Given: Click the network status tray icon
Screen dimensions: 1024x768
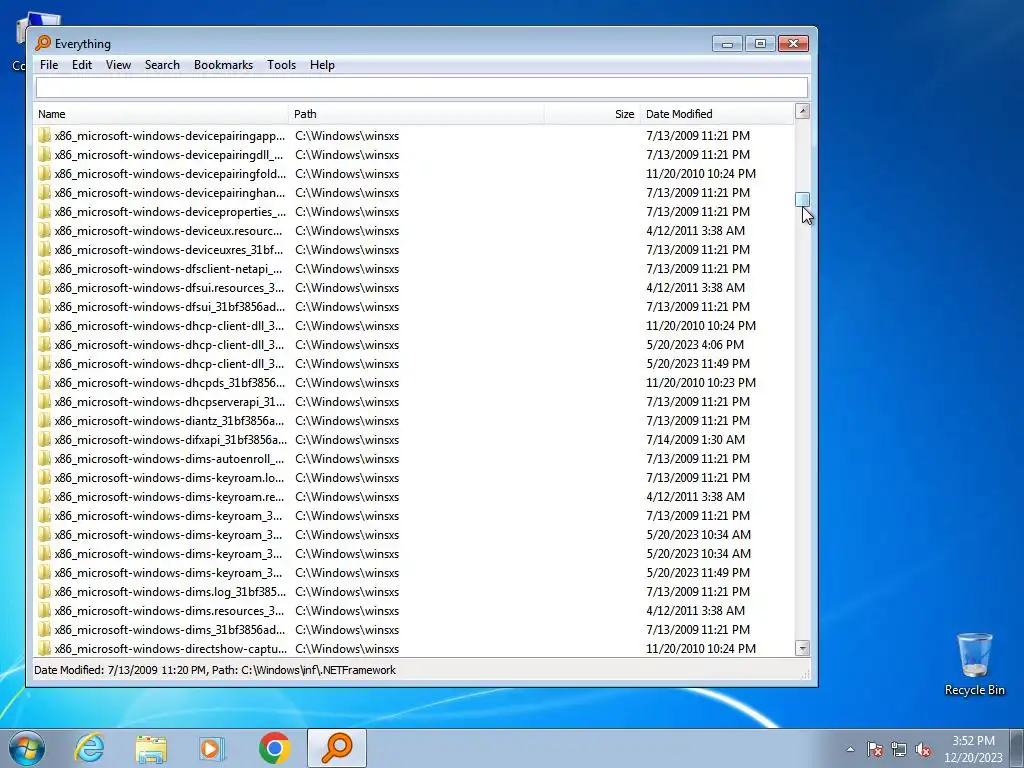Looking at the screenshot, I should [x=899, y=749].
